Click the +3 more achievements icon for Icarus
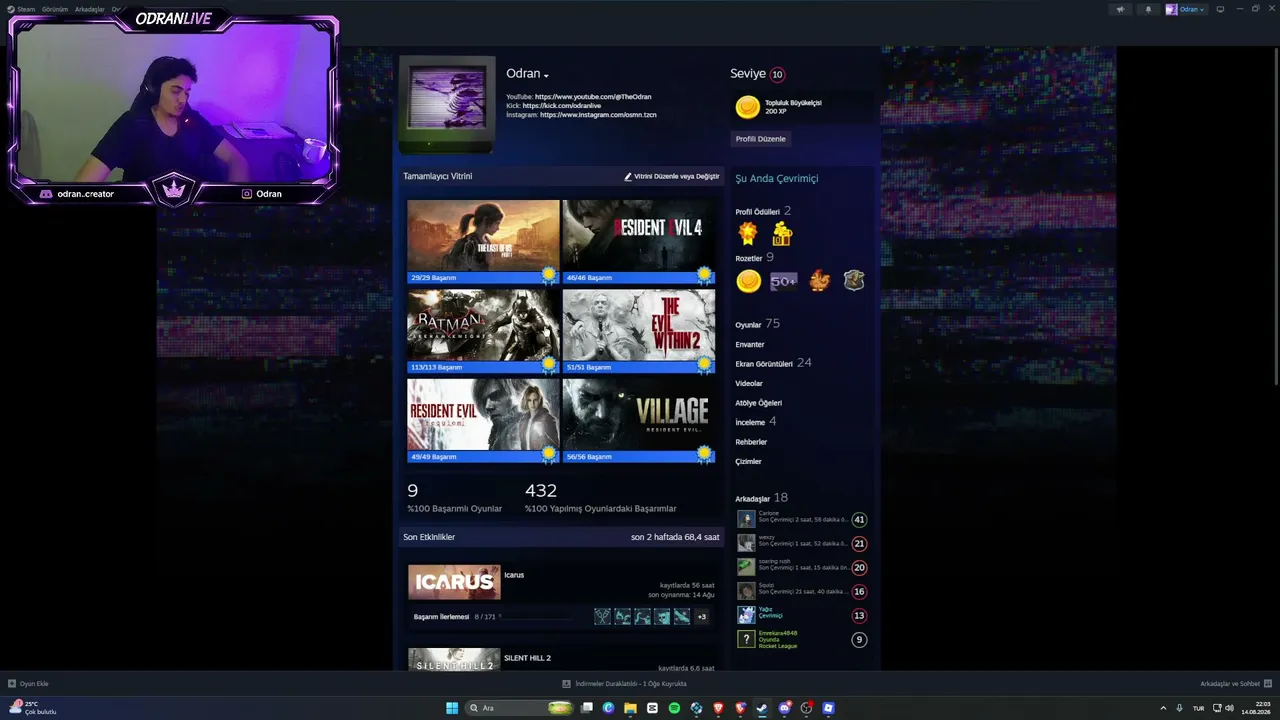 (x=701, y=617)
